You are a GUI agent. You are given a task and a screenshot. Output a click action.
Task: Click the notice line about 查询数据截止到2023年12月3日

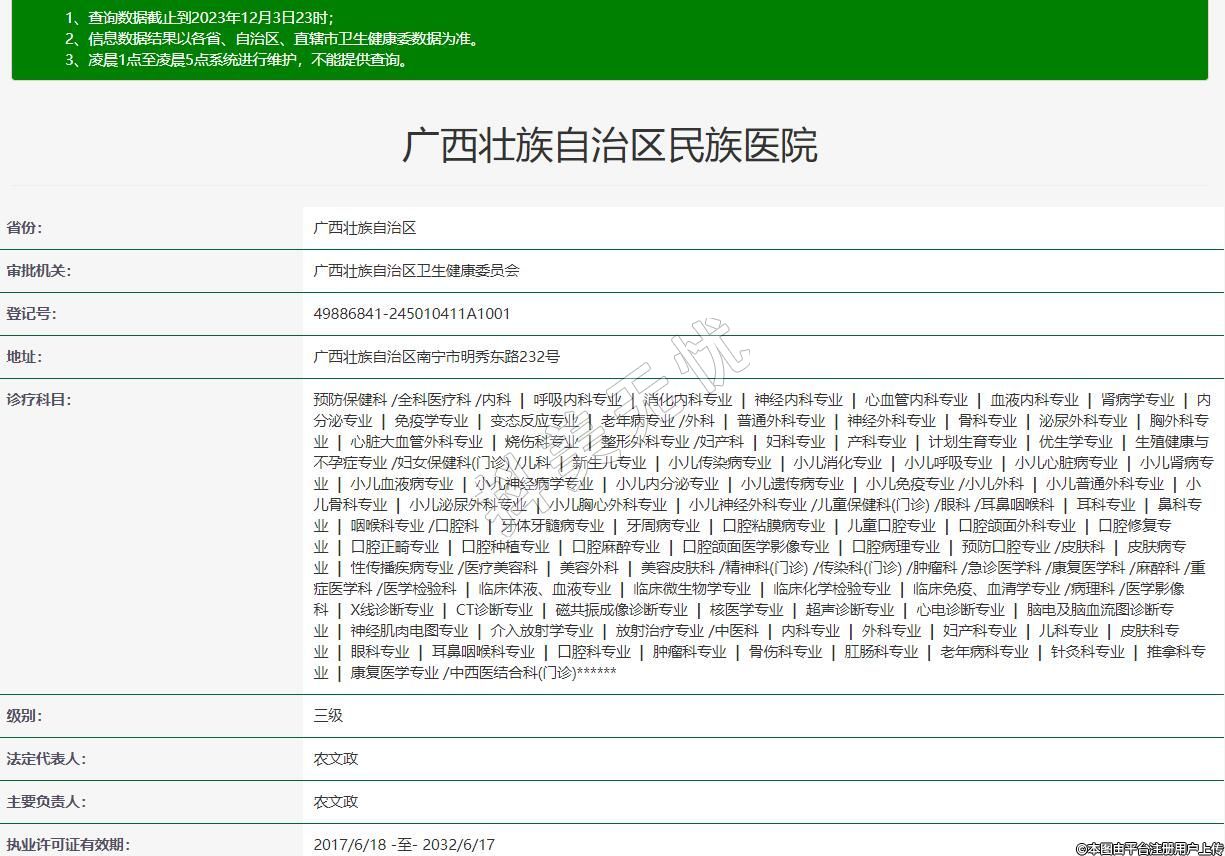pos(200,18)
